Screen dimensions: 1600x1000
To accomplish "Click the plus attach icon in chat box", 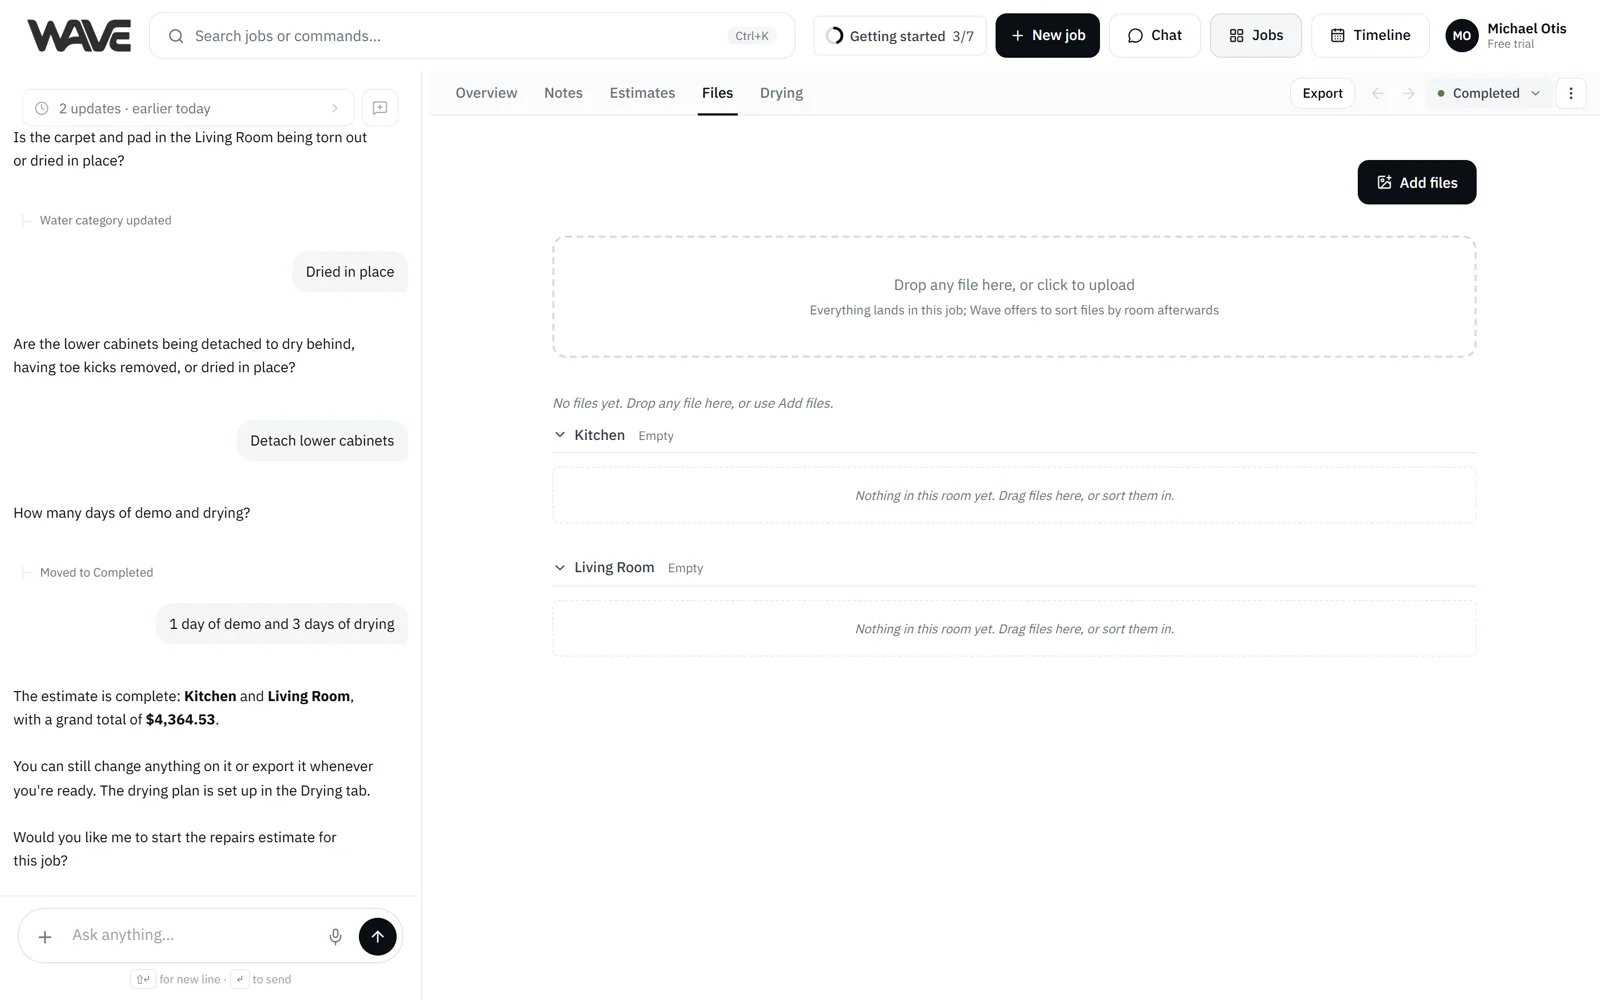I will click(45, 936).
